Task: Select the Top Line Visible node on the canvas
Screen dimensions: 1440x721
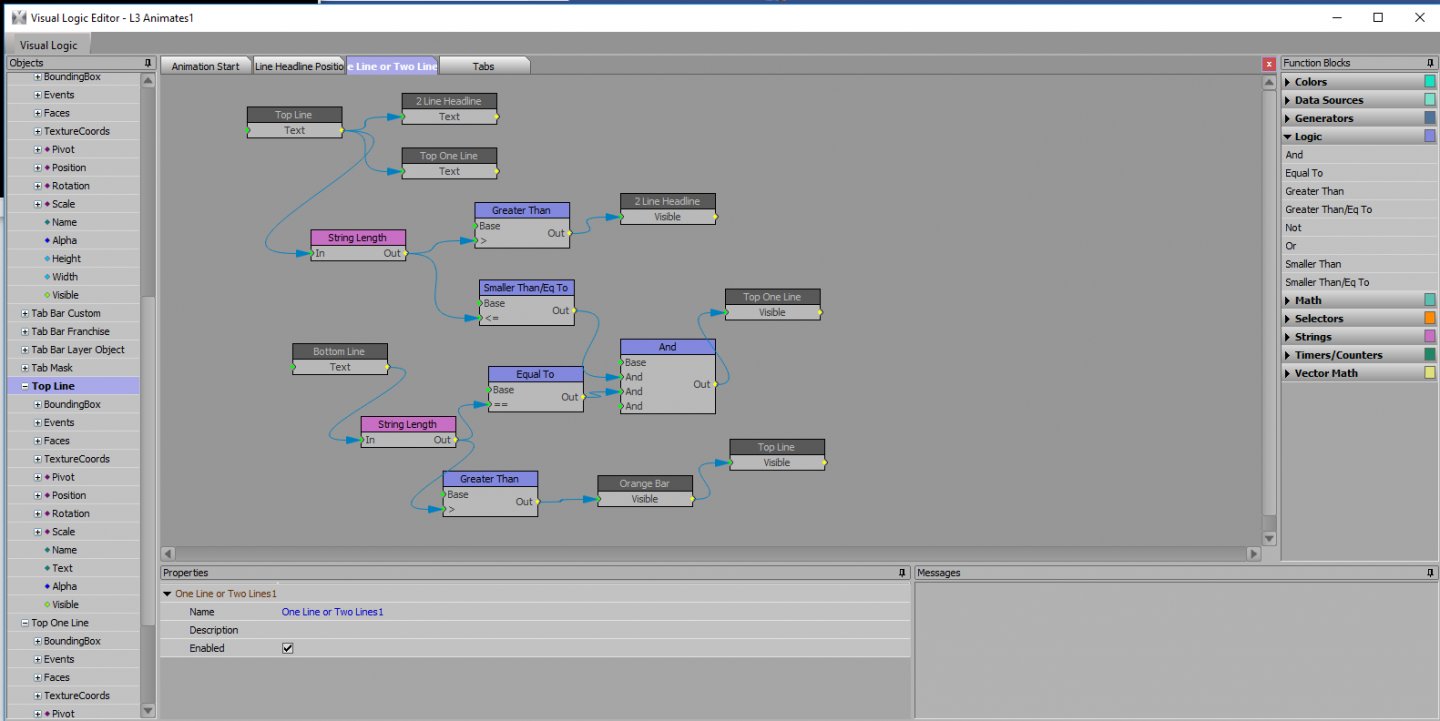Action: coord(777,455)
